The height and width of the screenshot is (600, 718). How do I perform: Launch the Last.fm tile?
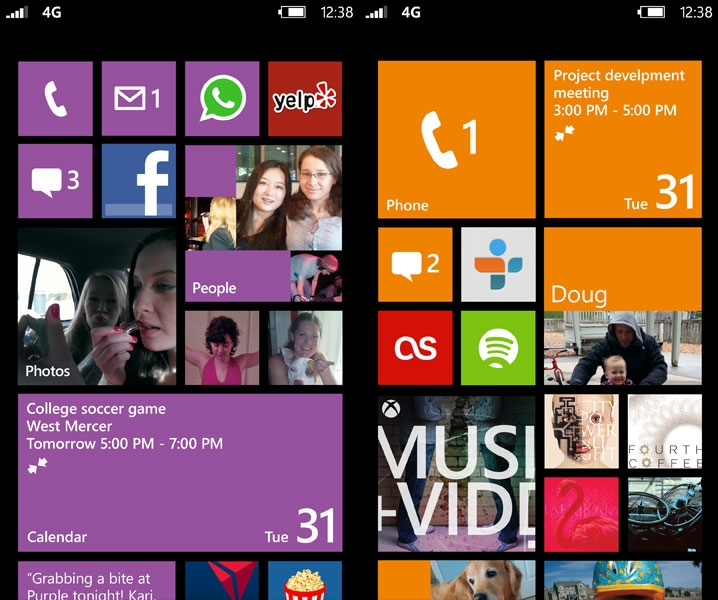pos(415,348)
